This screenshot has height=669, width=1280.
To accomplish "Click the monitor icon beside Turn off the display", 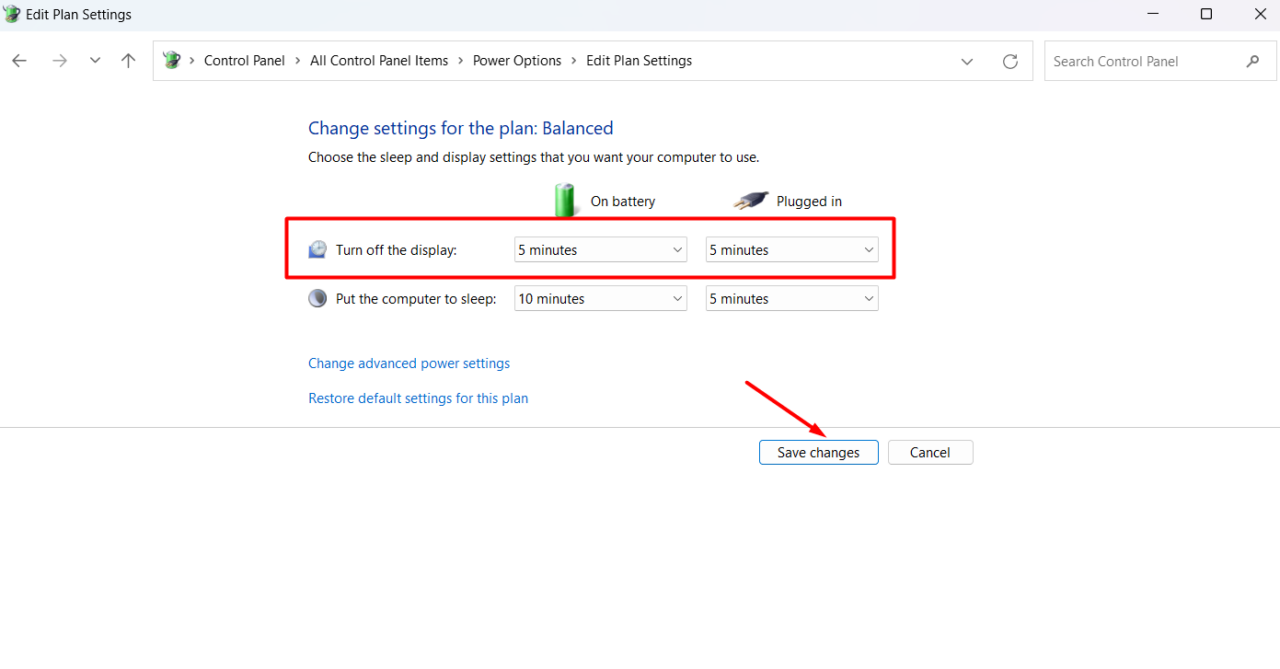I will click(317, 250).
